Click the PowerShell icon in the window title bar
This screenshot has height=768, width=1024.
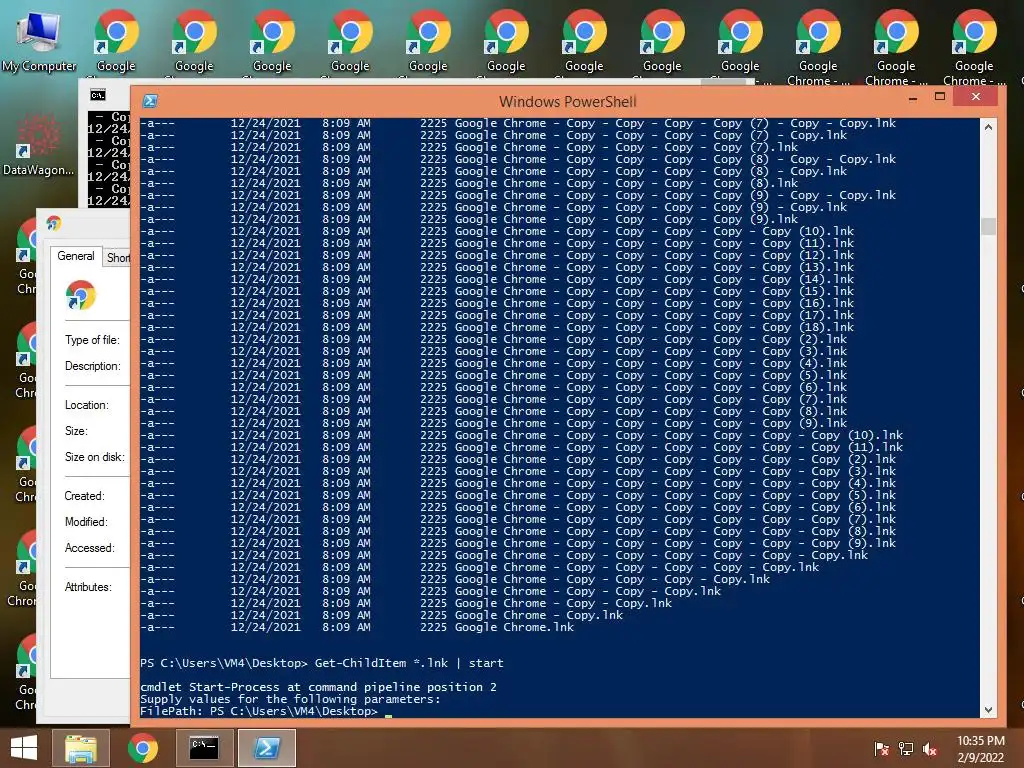coord(150,101)
